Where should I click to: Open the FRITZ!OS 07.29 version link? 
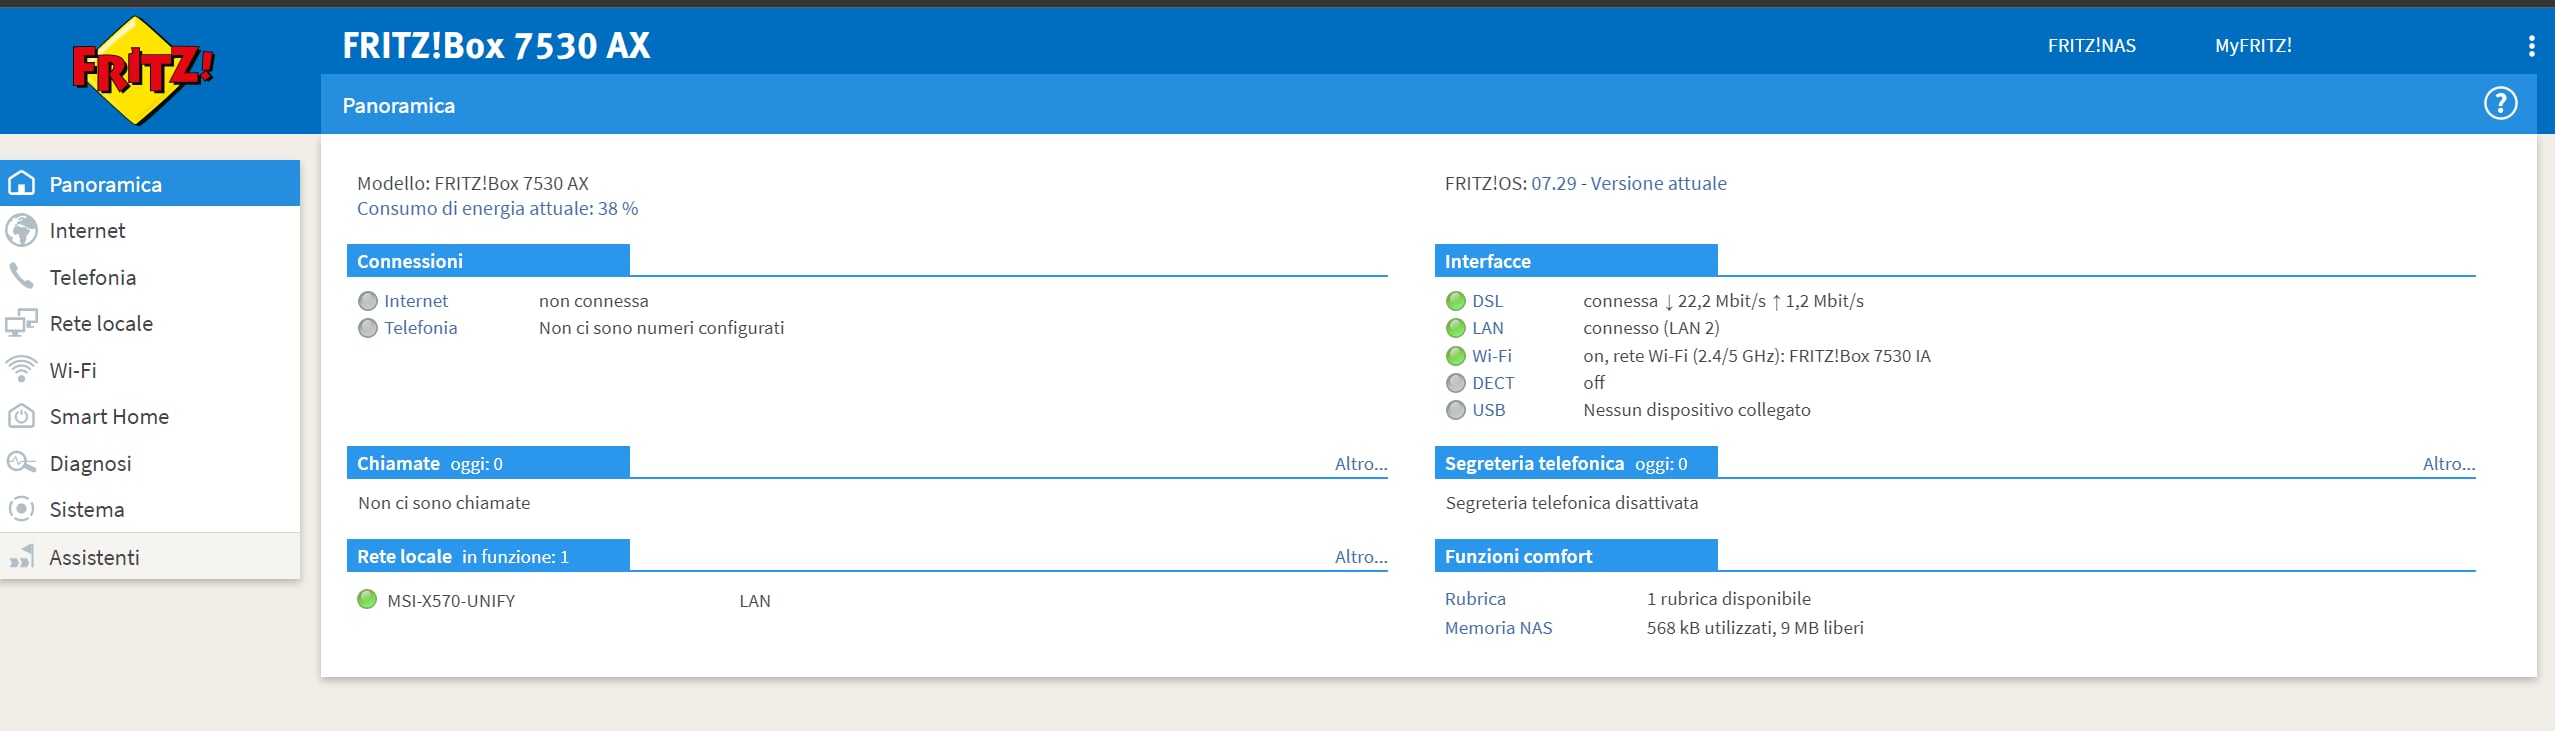point(1628,183)
